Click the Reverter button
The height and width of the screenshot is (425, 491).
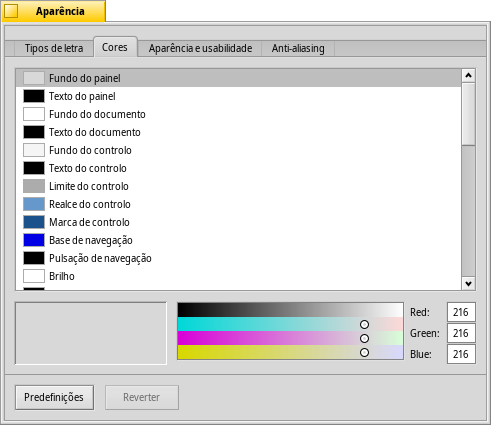tap(142, 397)
